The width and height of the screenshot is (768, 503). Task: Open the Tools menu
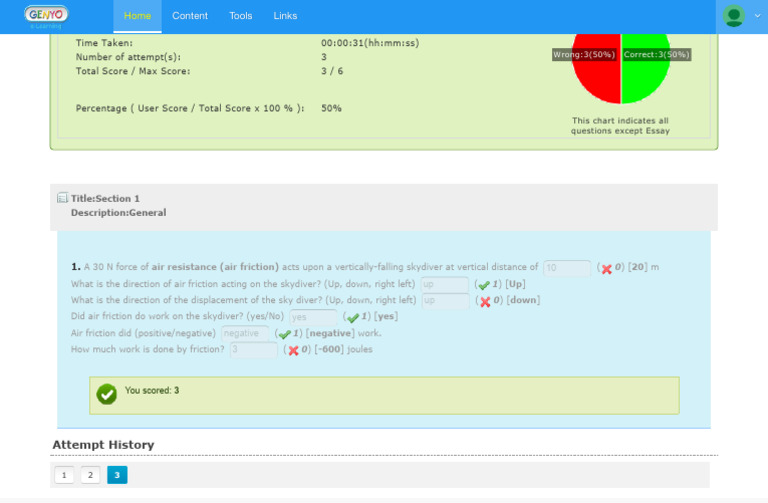240,16
